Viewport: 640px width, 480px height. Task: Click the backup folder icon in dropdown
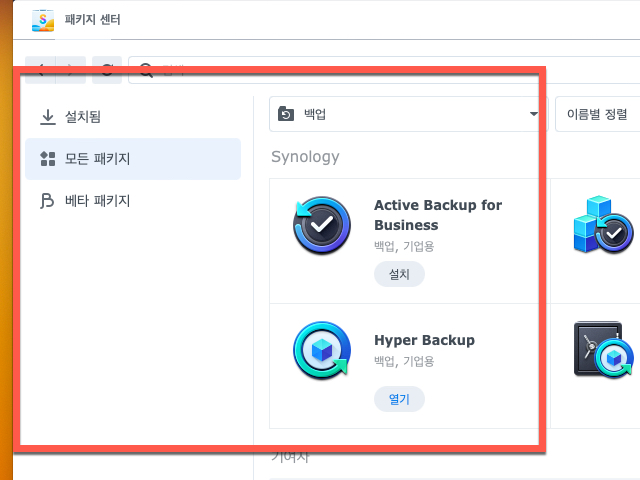286,114
